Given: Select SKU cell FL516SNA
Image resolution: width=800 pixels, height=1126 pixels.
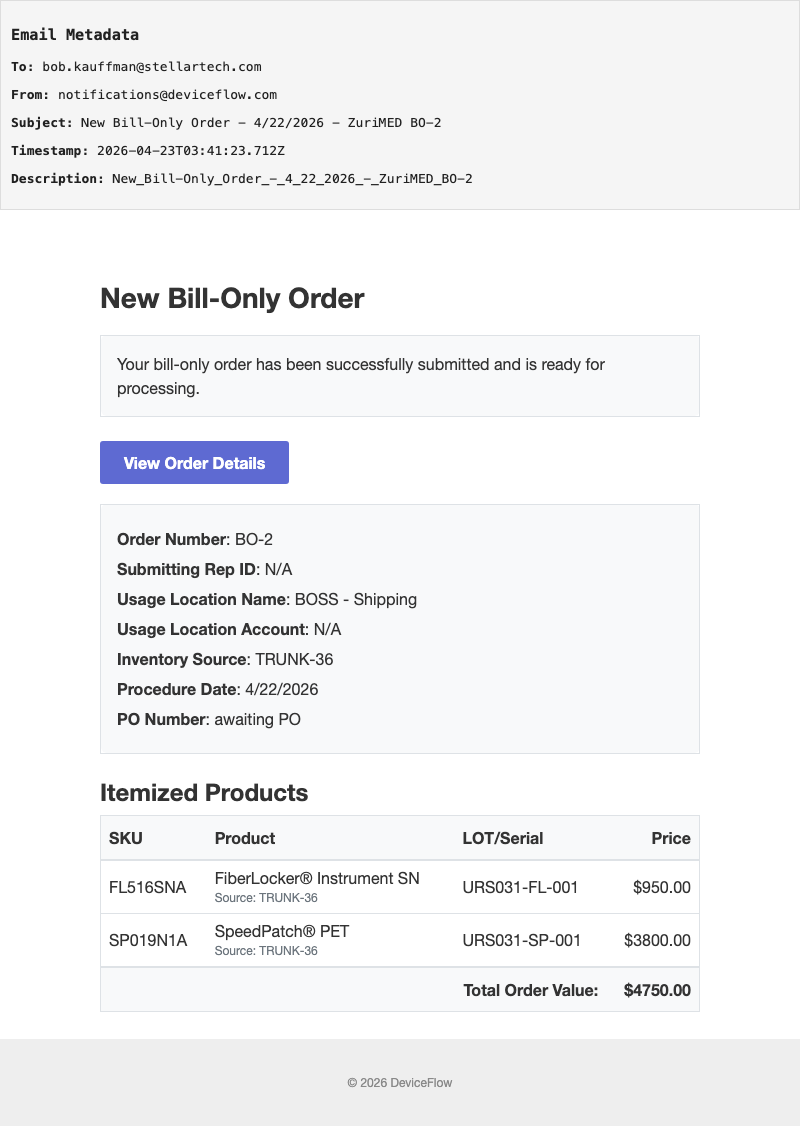Looking at the screenshot, I should tap(147, 888).
